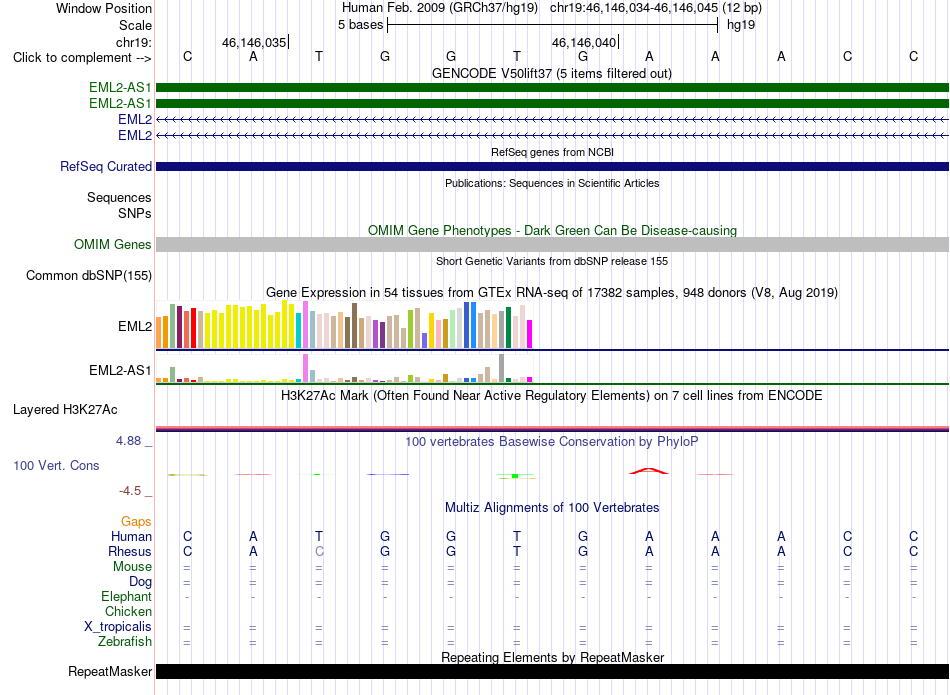Image resolution: width=950 pixels, height=695 pixels.
Task: Click '100 vertebrates Basewise Conservation by PhyloP'
Action: pos(551,442)
